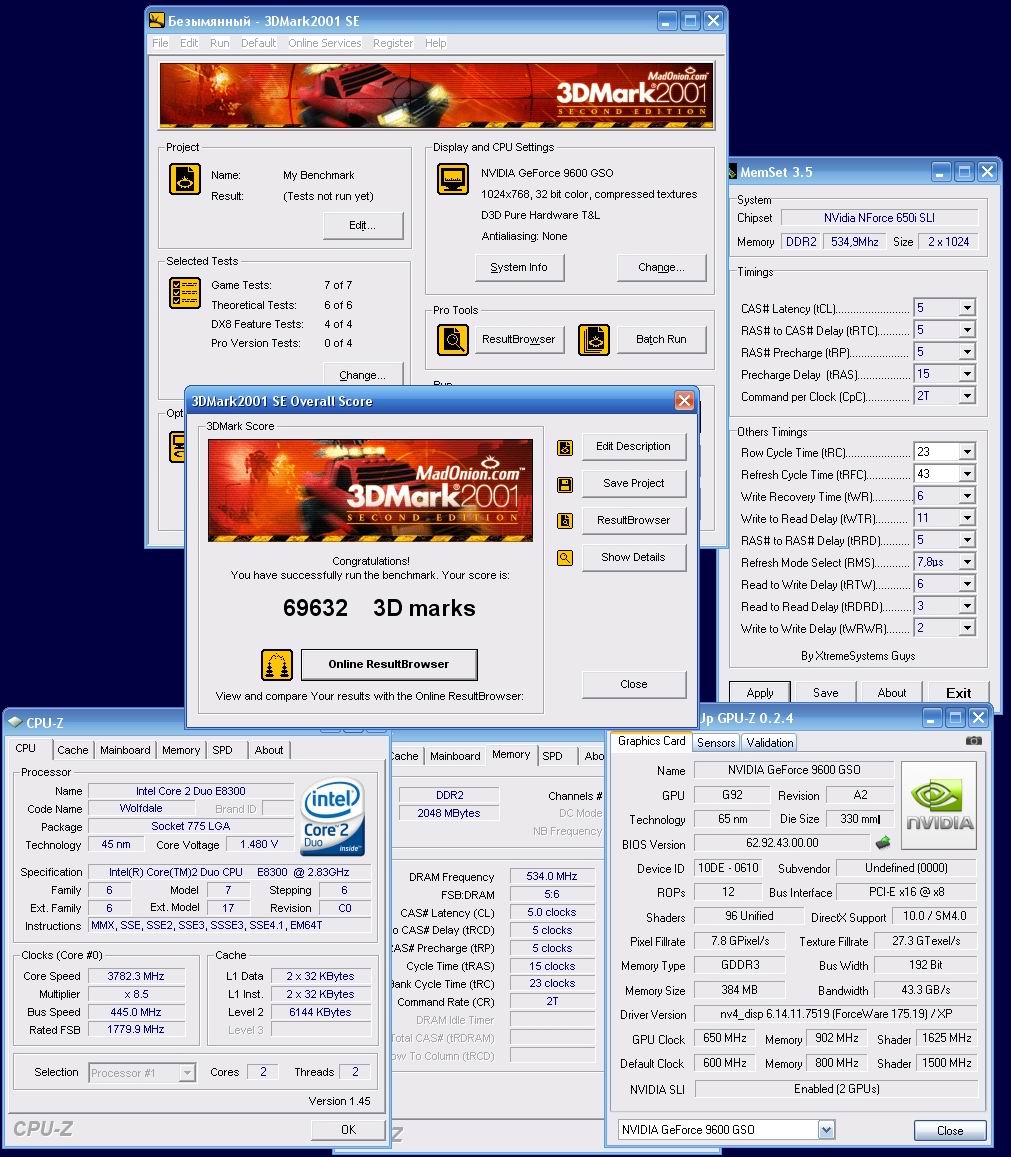Click the CPU-Z title bar icon
The width and height of the screenshot is (1011, 1157).
(x=15, y=722)
